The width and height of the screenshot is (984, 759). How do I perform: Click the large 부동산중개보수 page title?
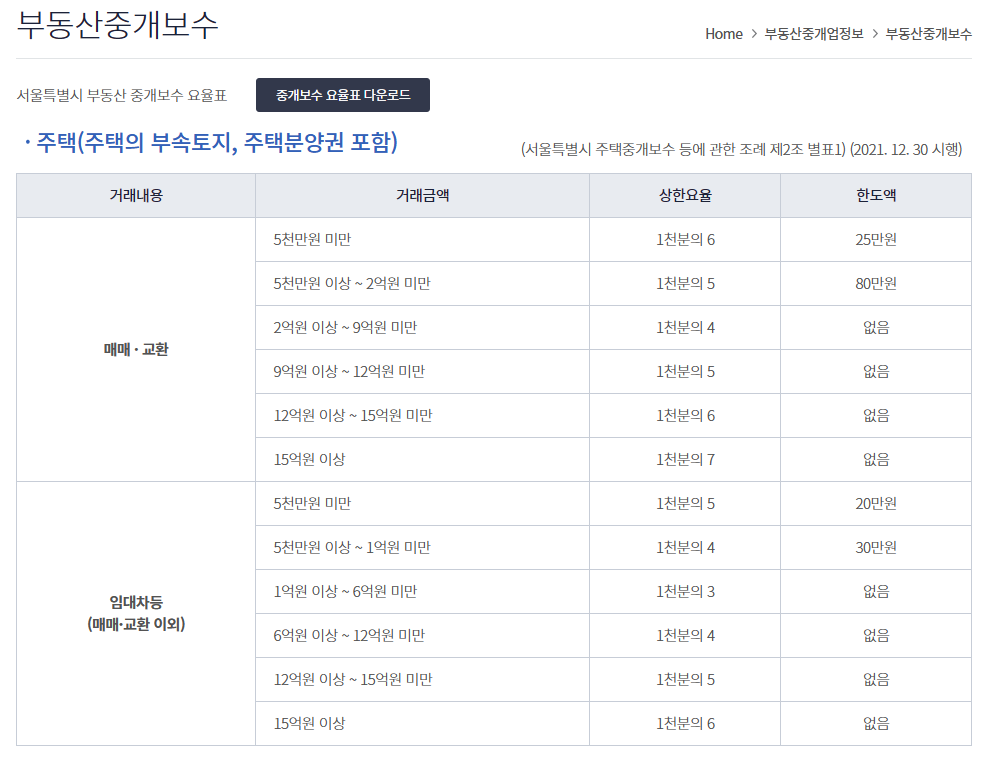(x=117, y=24)
